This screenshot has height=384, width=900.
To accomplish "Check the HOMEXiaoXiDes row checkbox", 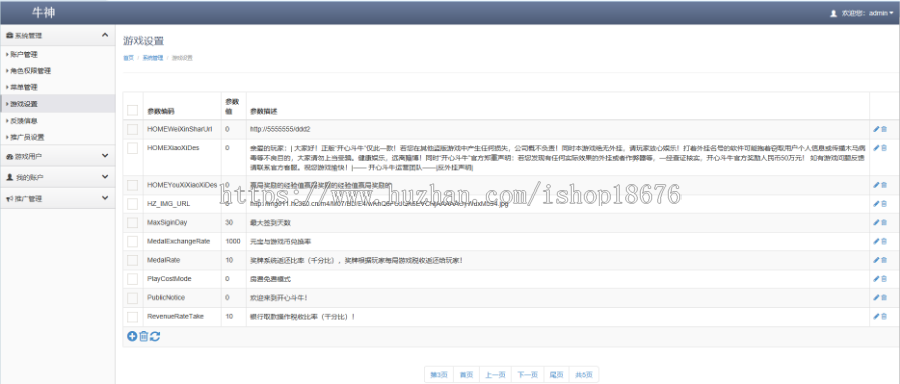I will (x=133, y=148).
